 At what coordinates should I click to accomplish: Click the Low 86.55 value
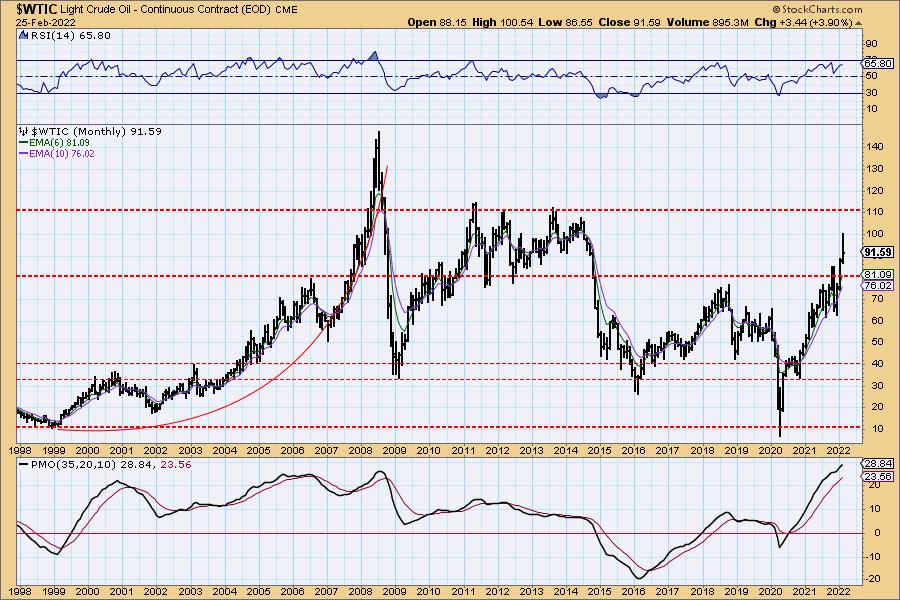[x=566, y=22]
